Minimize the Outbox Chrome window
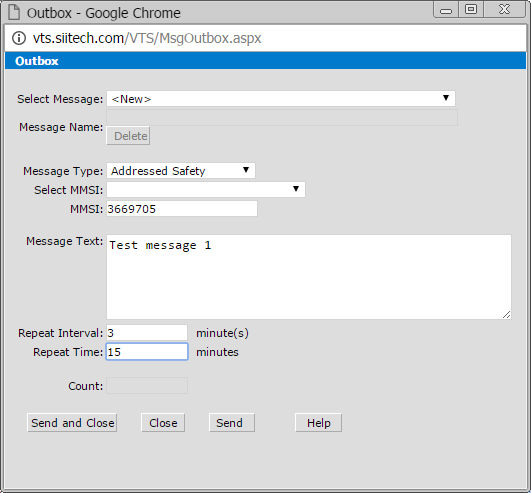 coord(446,10)
